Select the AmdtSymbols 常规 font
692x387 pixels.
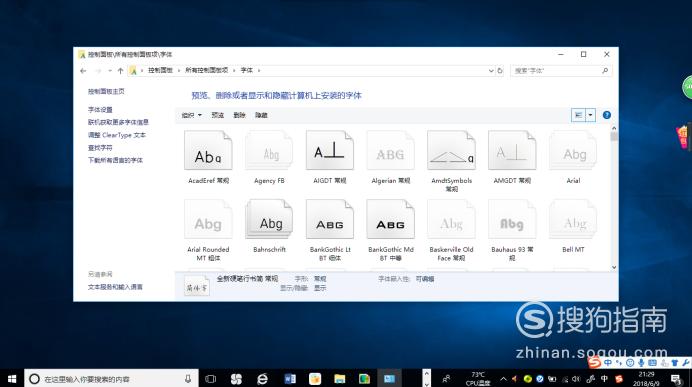pyautogui.click(x=451, y=161)
